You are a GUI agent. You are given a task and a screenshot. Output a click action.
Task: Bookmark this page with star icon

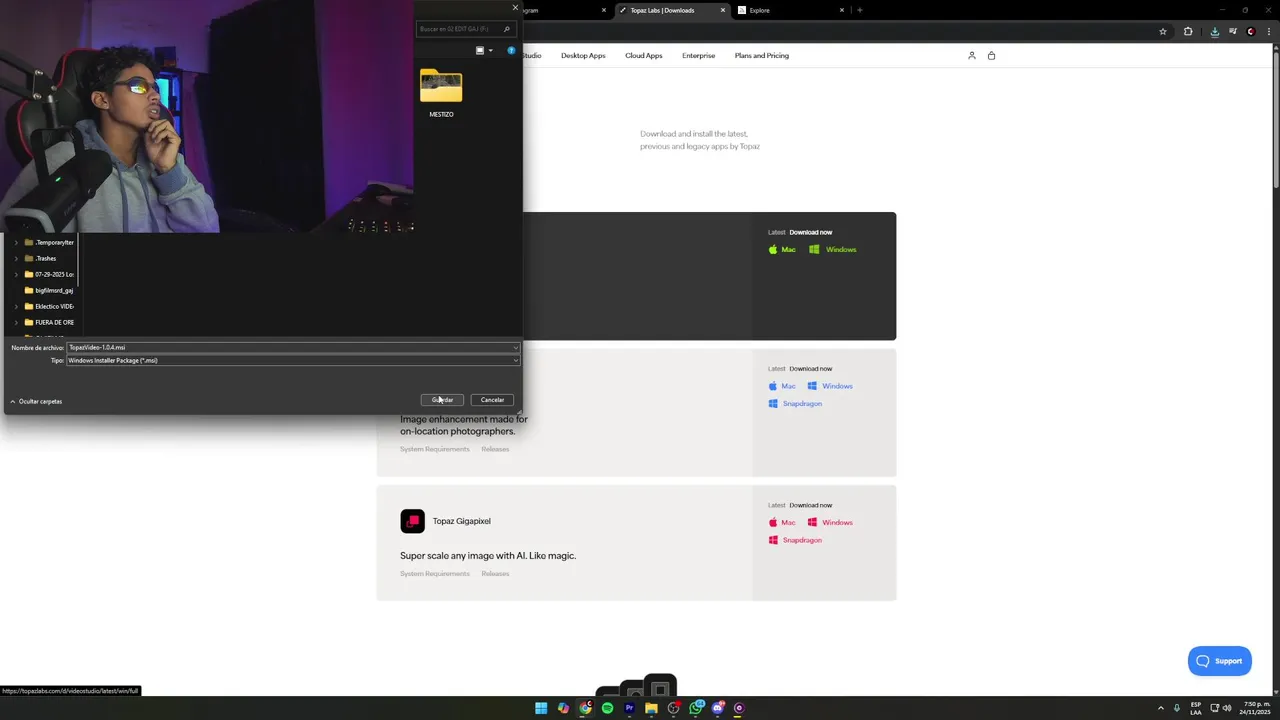1163,31
